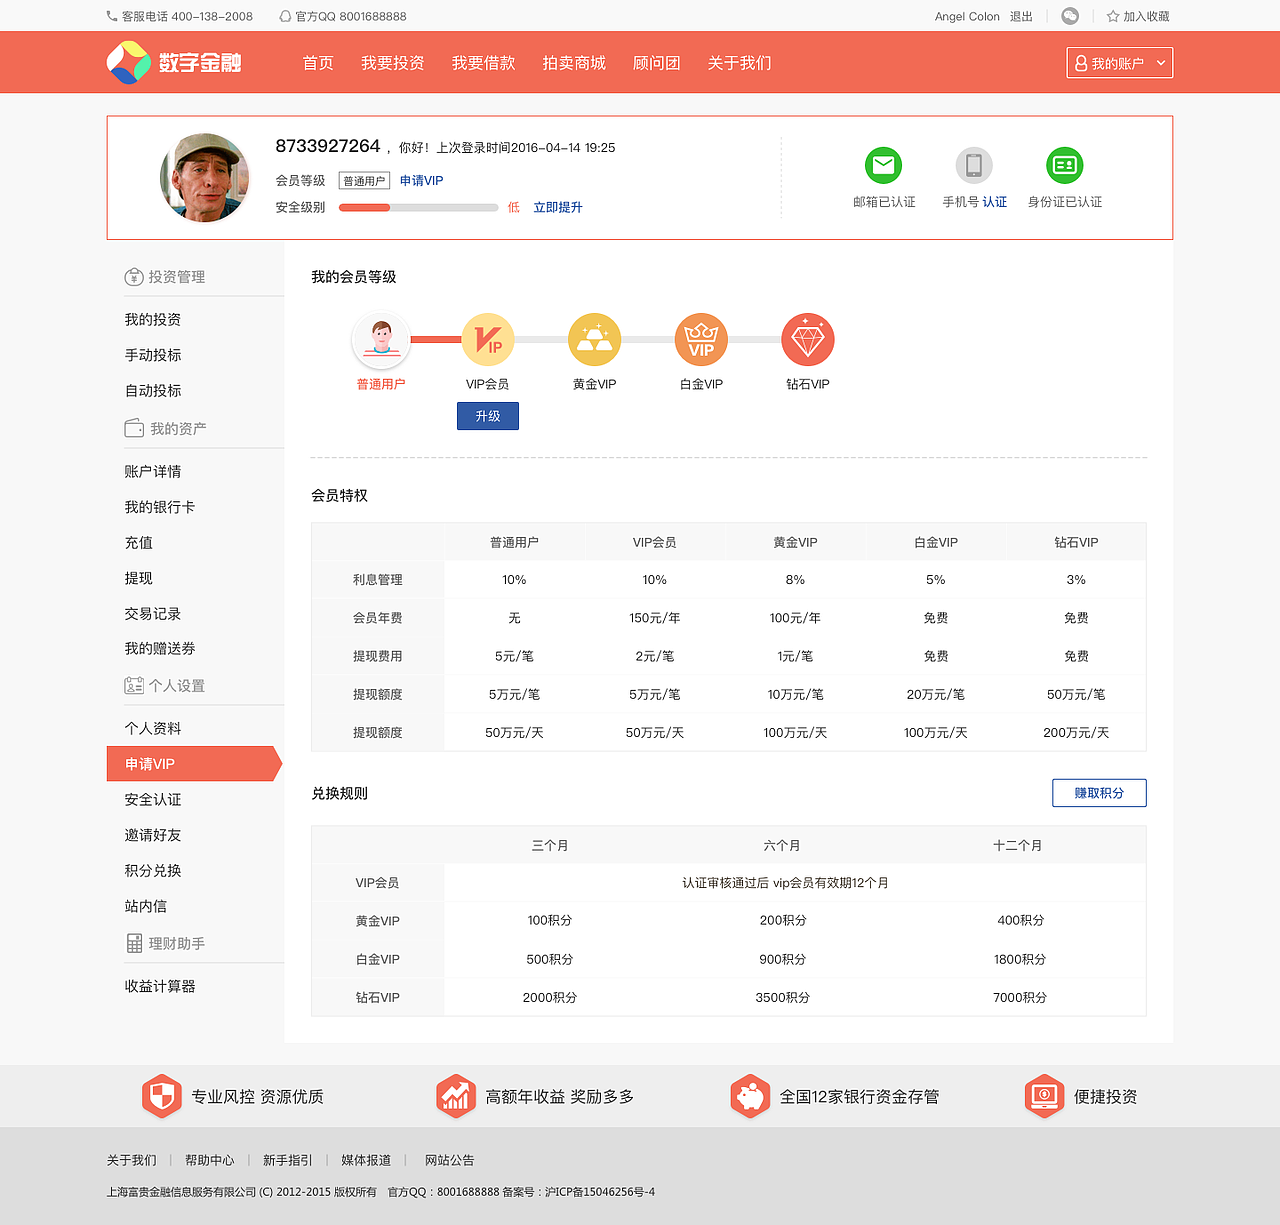Click the 立即提升 security link
Image resolution: width=1280 pixels, height=1225 pixels.
pos(558,207)
